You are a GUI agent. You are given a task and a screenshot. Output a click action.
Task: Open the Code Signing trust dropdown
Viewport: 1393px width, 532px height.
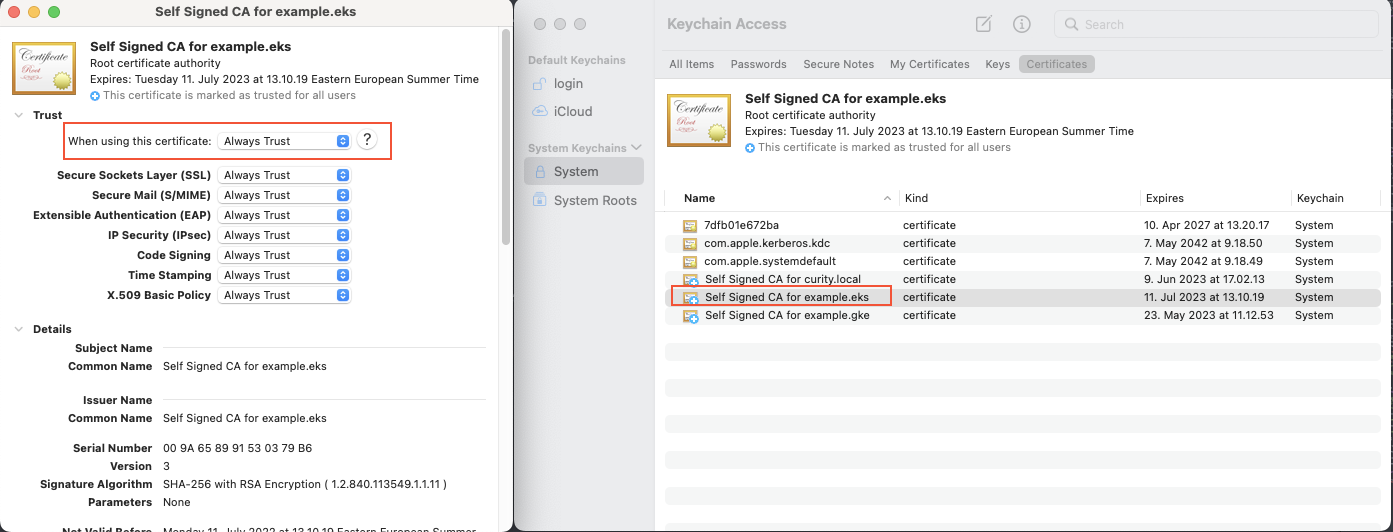[x=285, y=255]
